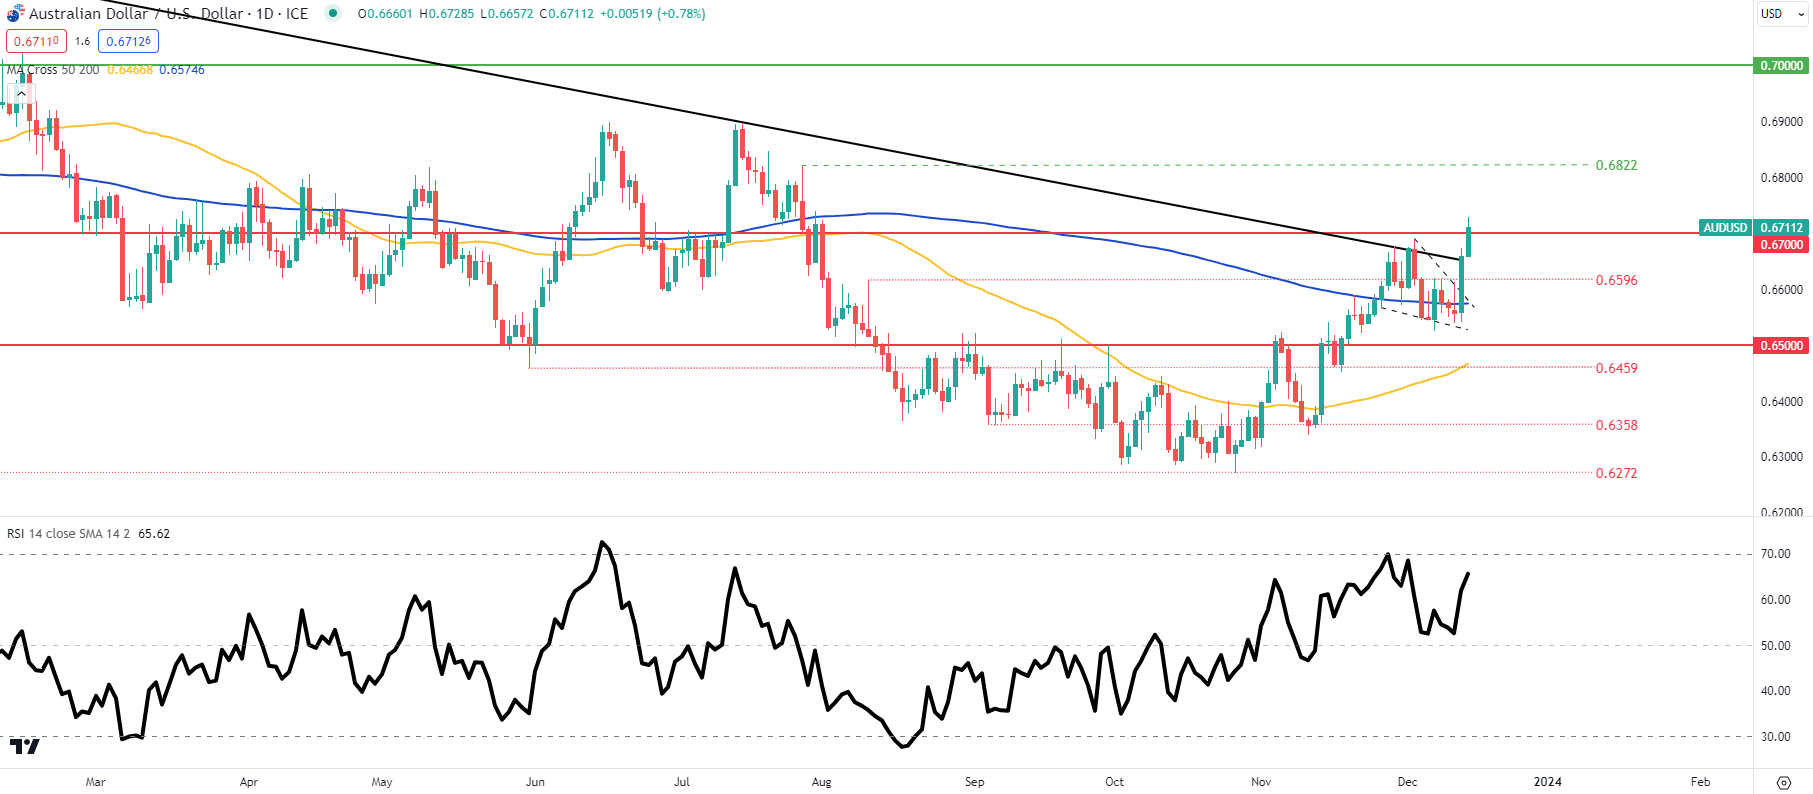This screenshot has height=794, width=1813.
Task: Click the 0.68000 price scale value
Action: click(x=1782, y=178)
